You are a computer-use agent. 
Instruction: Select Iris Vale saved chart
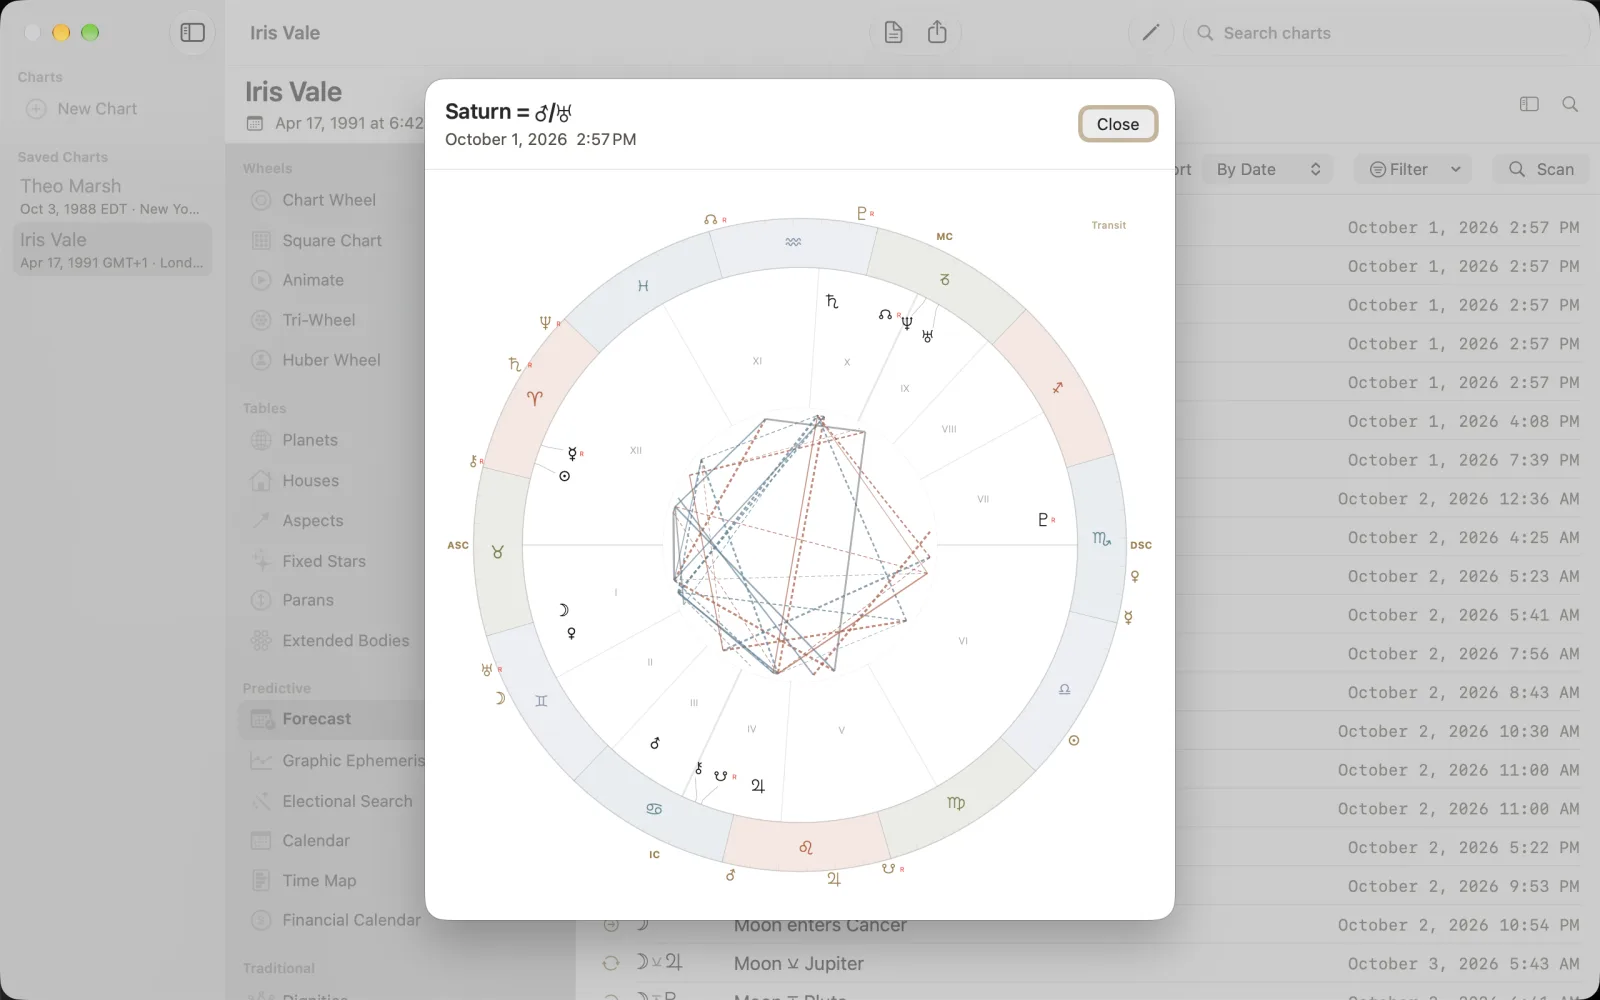[112, 250]
